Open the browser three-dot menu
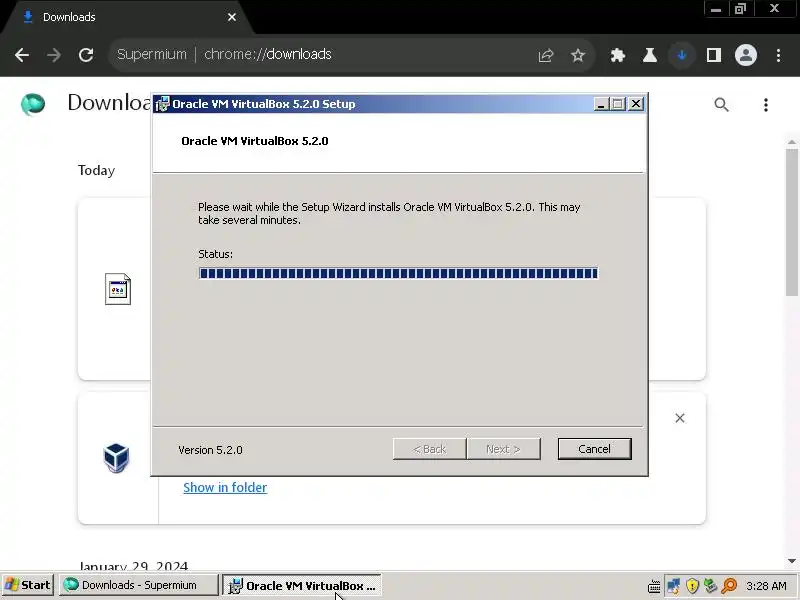 (778, 55)
